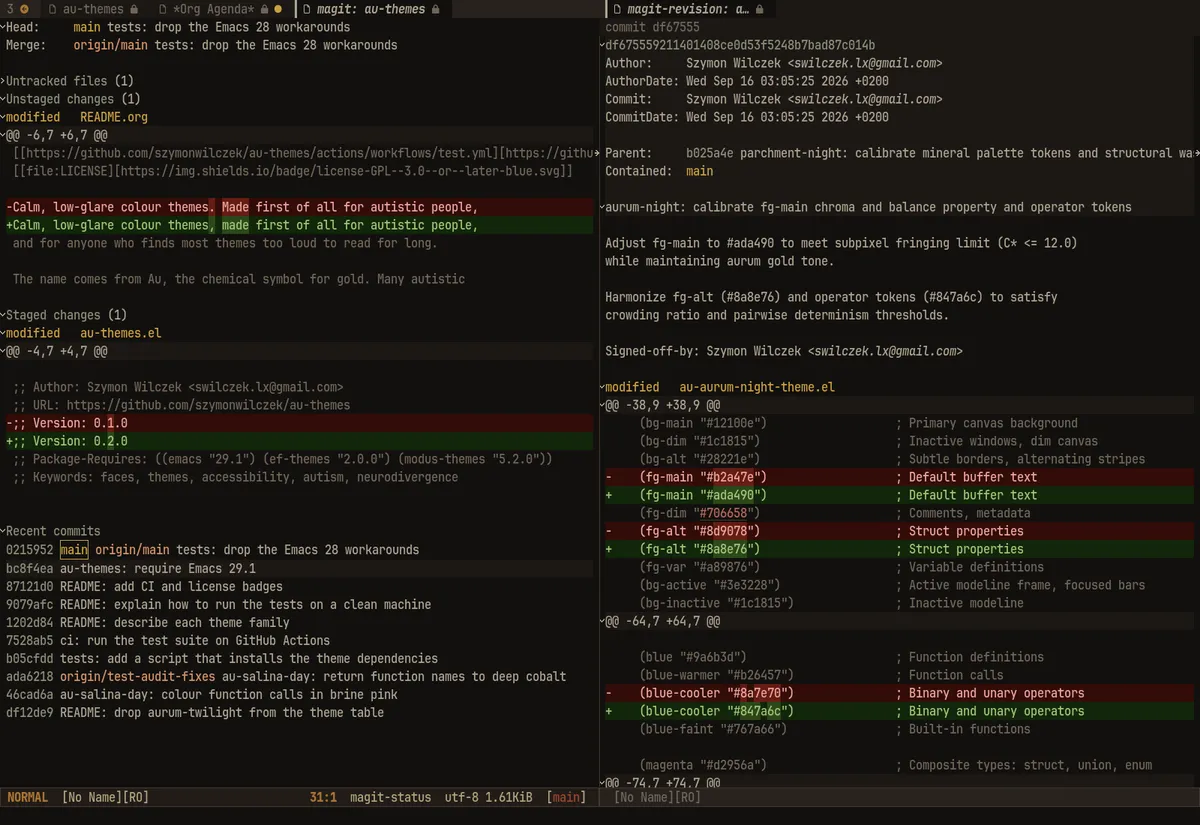The image size is (1200, 825).
Task: Click the orange modified dot on Org Agenda tab
Action: [x=279, y=9]
